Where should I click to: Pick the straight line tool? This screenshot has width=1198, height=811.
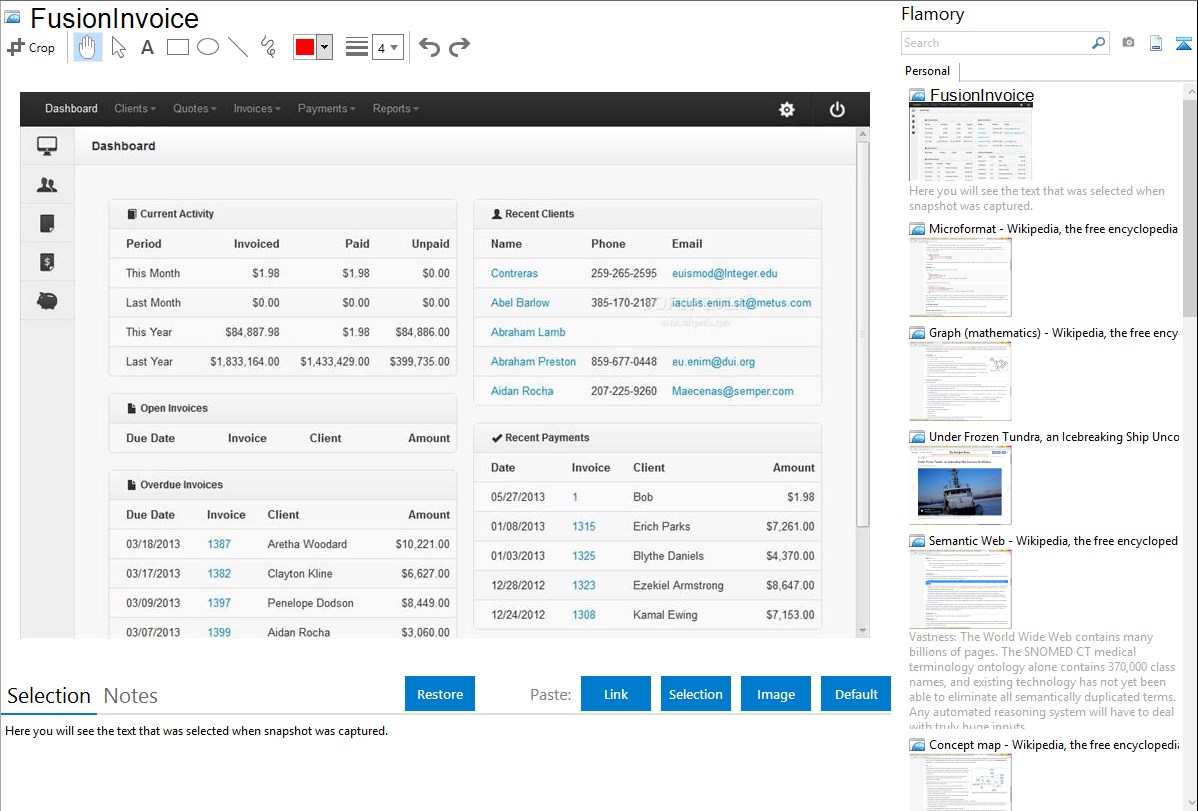238,47
